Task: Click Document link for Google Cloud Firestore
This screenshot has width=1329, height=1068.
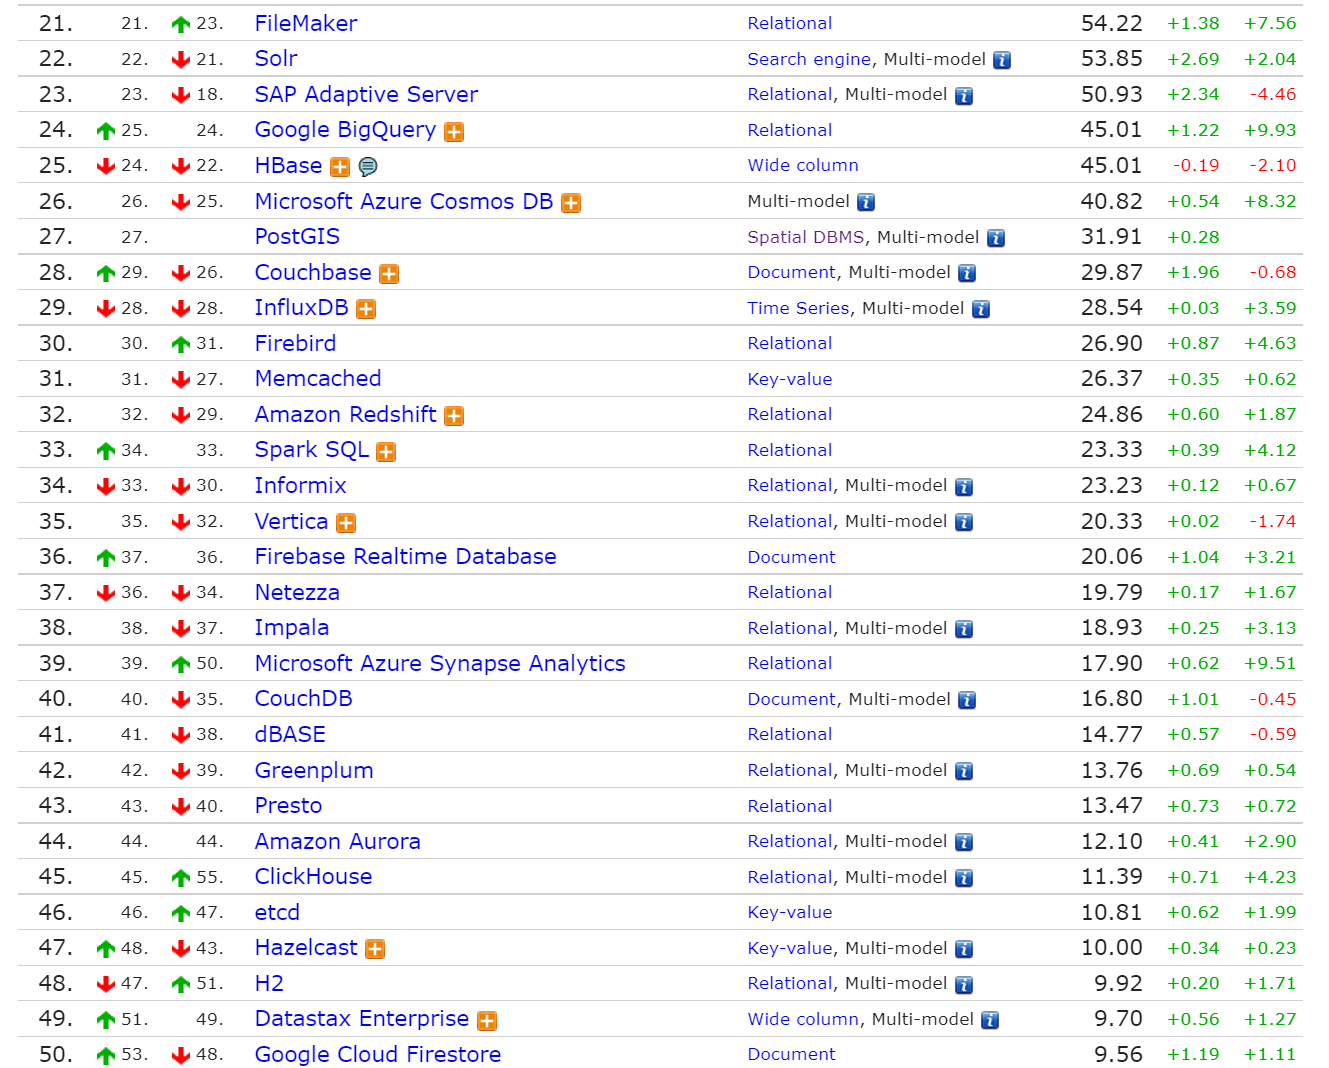Action: (791, 1054)
